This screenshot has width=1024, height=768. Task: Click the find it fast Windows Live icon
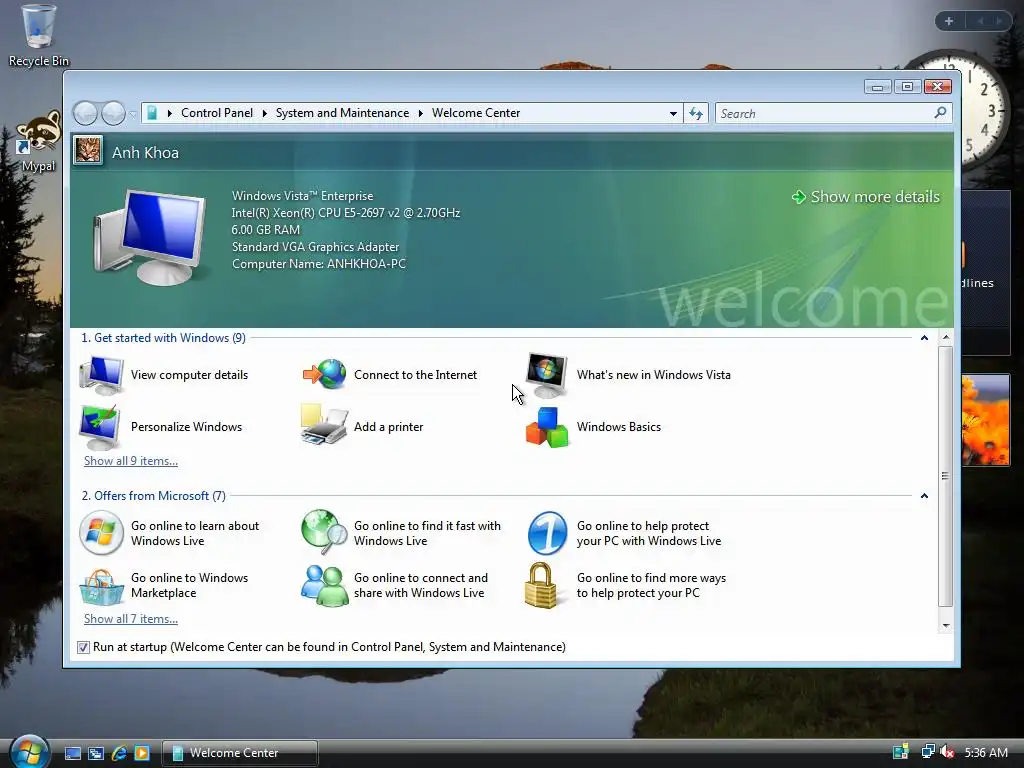tap(324, 532)
